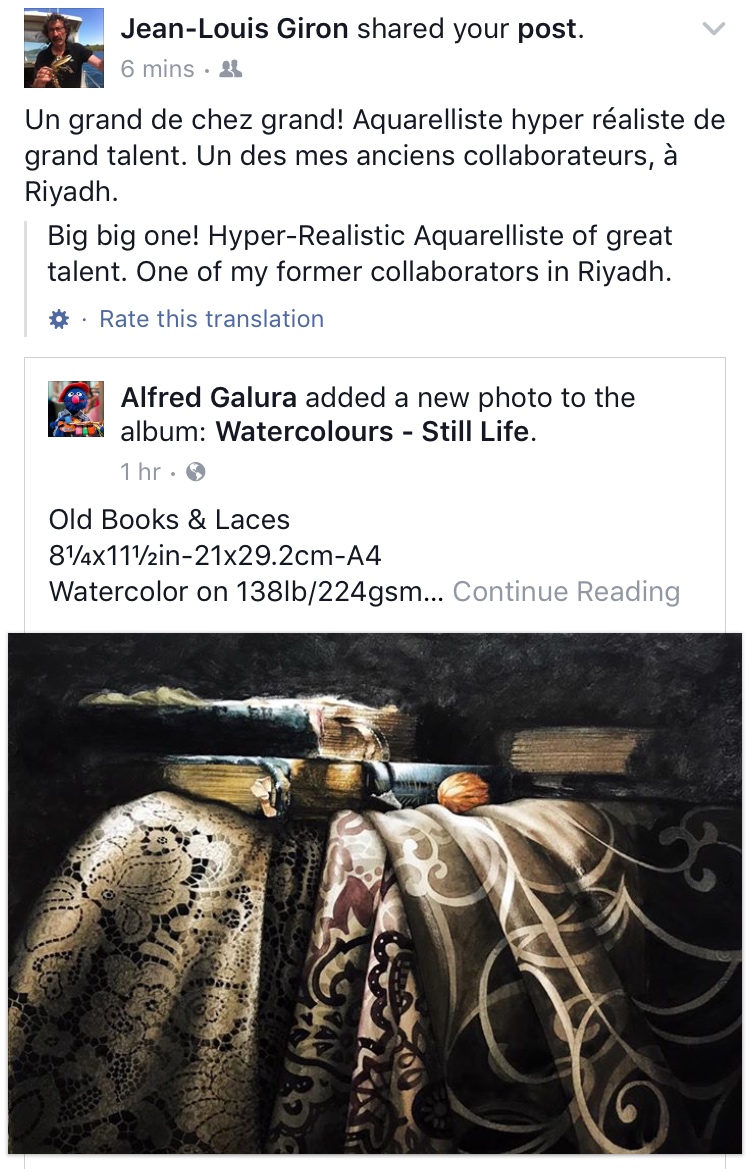Open the post options chevron menu
Image resolution: width=750 pixels, height=1169 pixels.
(713, 29)
